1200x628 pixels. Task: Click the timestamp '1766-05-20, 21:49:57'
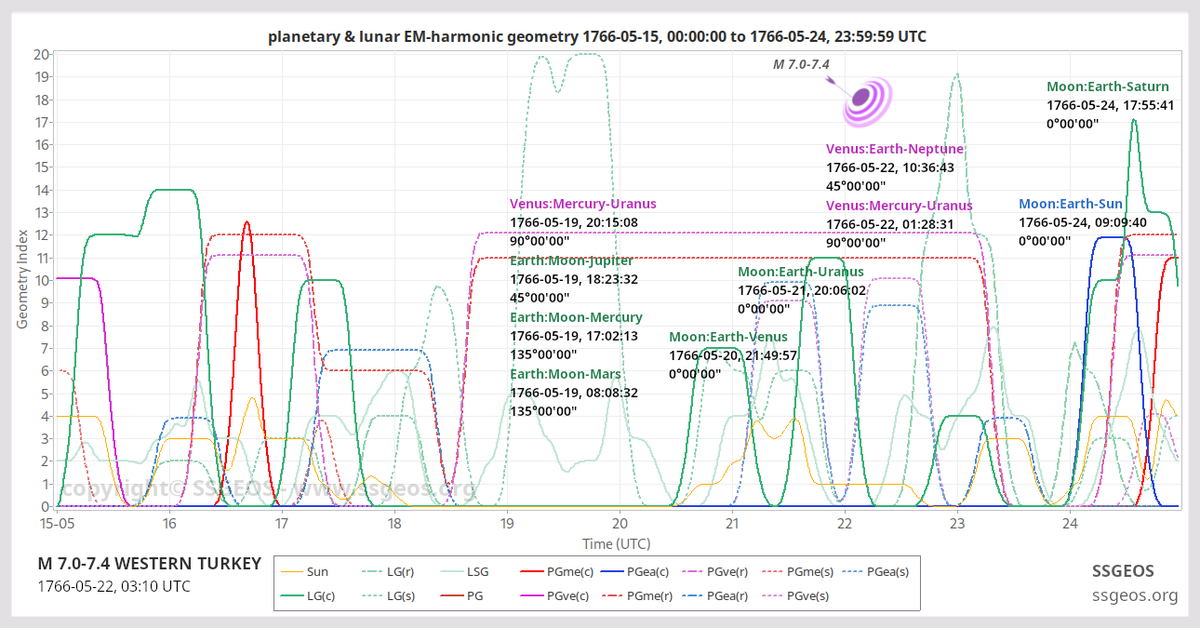(x=734, y=355)
